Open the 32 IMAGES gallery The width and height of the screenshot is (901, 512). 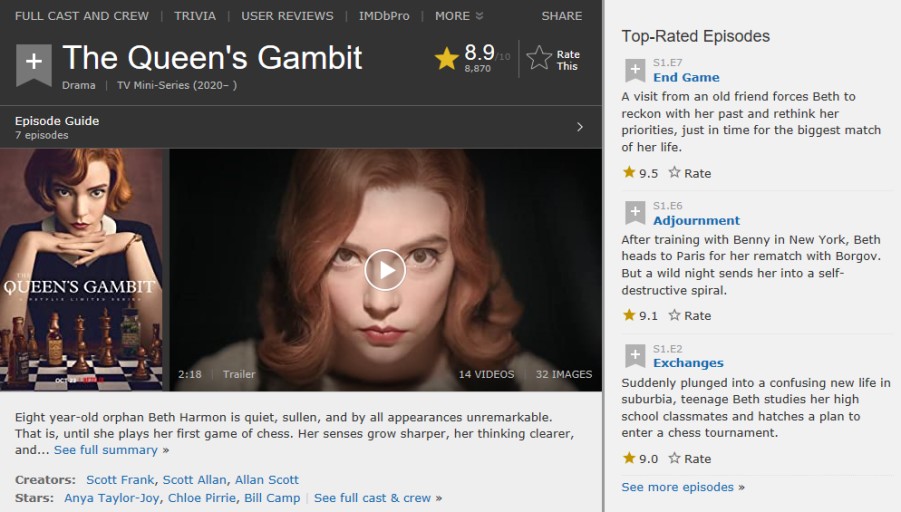564,374
